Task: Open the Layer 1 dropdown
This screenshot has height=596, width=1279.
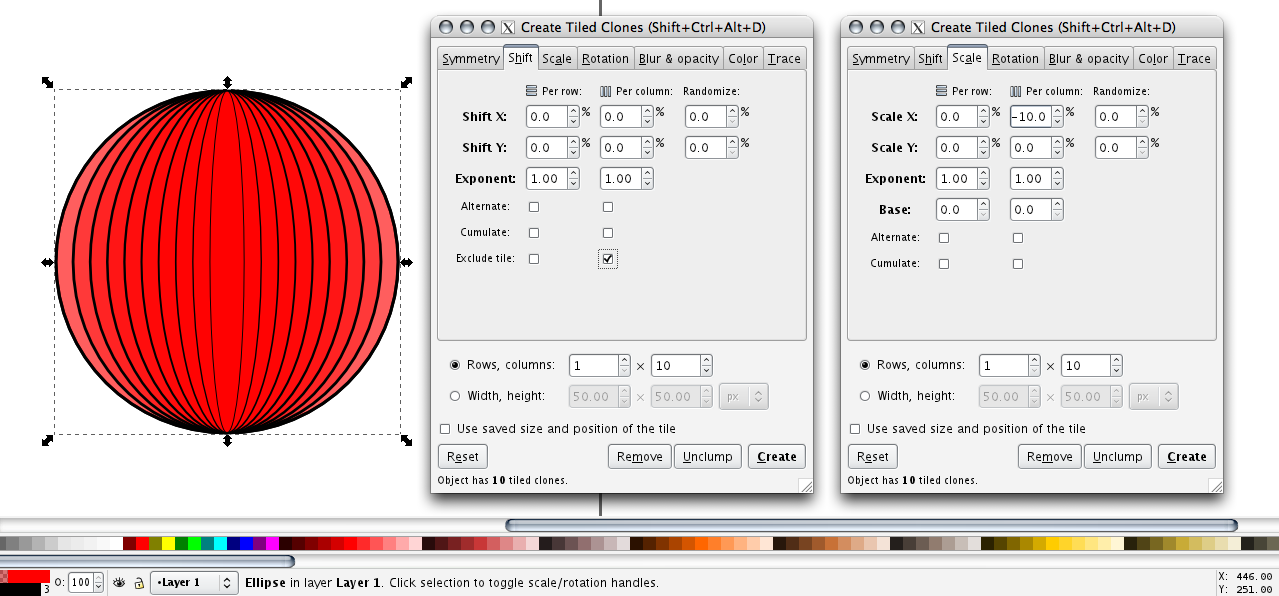Action: pyautogui.click(x=194, y=582)
